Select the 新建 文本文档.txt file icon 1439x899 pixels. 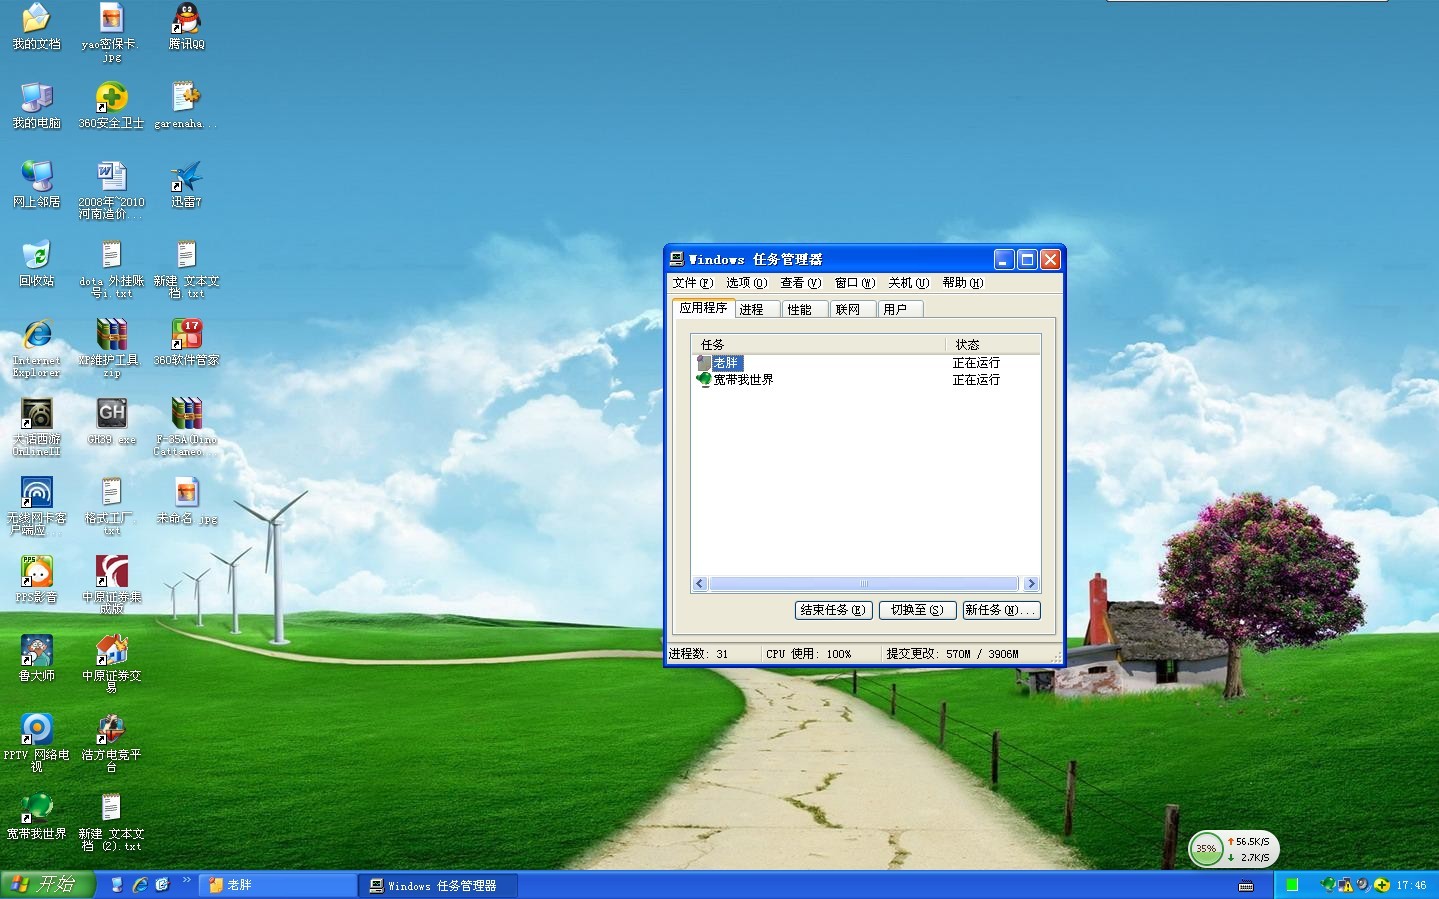pyautogui.click(x=186, y=269)
